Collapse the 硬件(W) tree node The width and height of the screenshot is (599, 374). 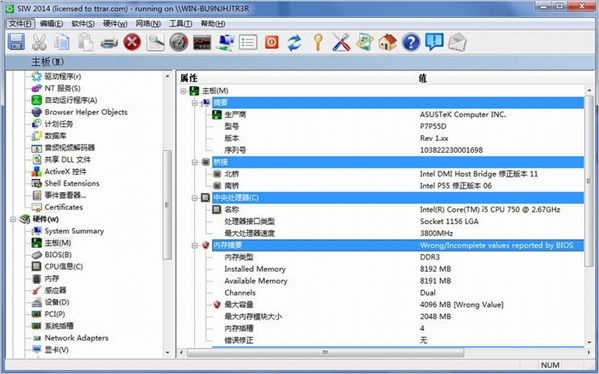[13, 219]
